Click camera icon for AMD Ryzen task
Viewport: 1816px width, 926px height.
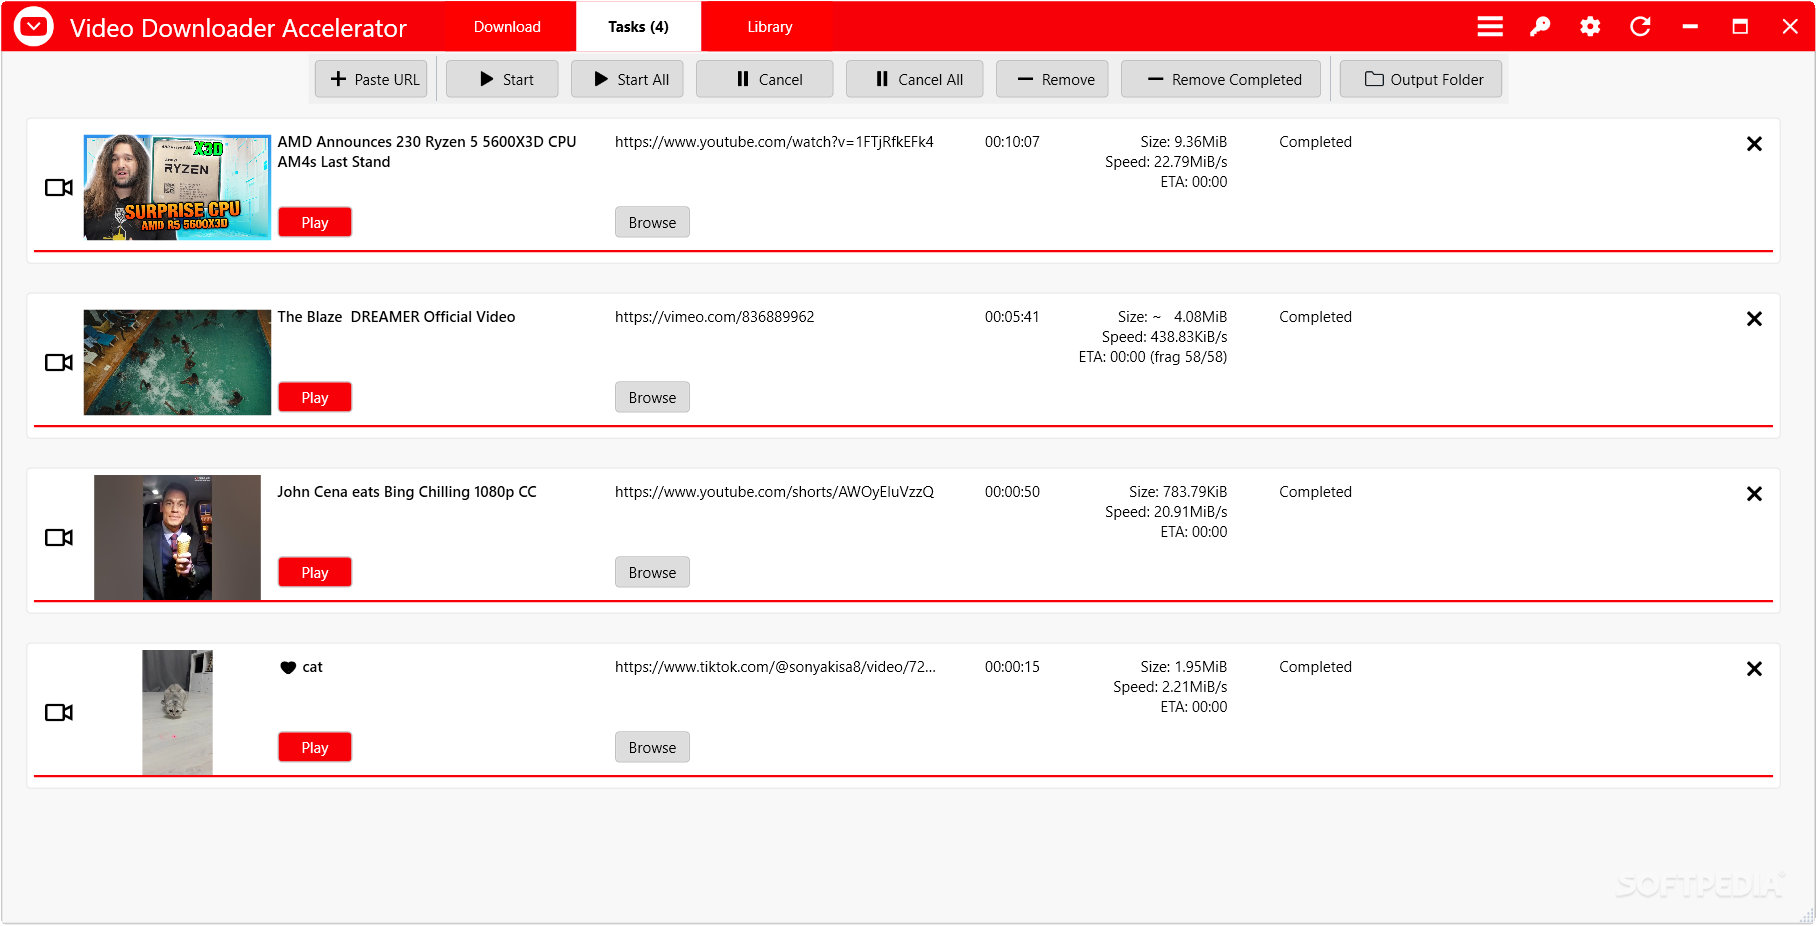[59, 187]
